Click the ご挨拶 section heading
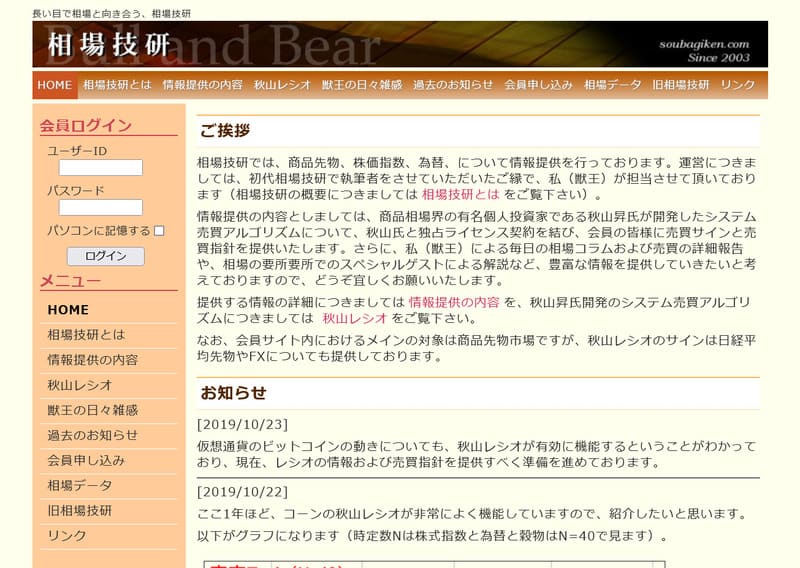 tap(225, 131)
